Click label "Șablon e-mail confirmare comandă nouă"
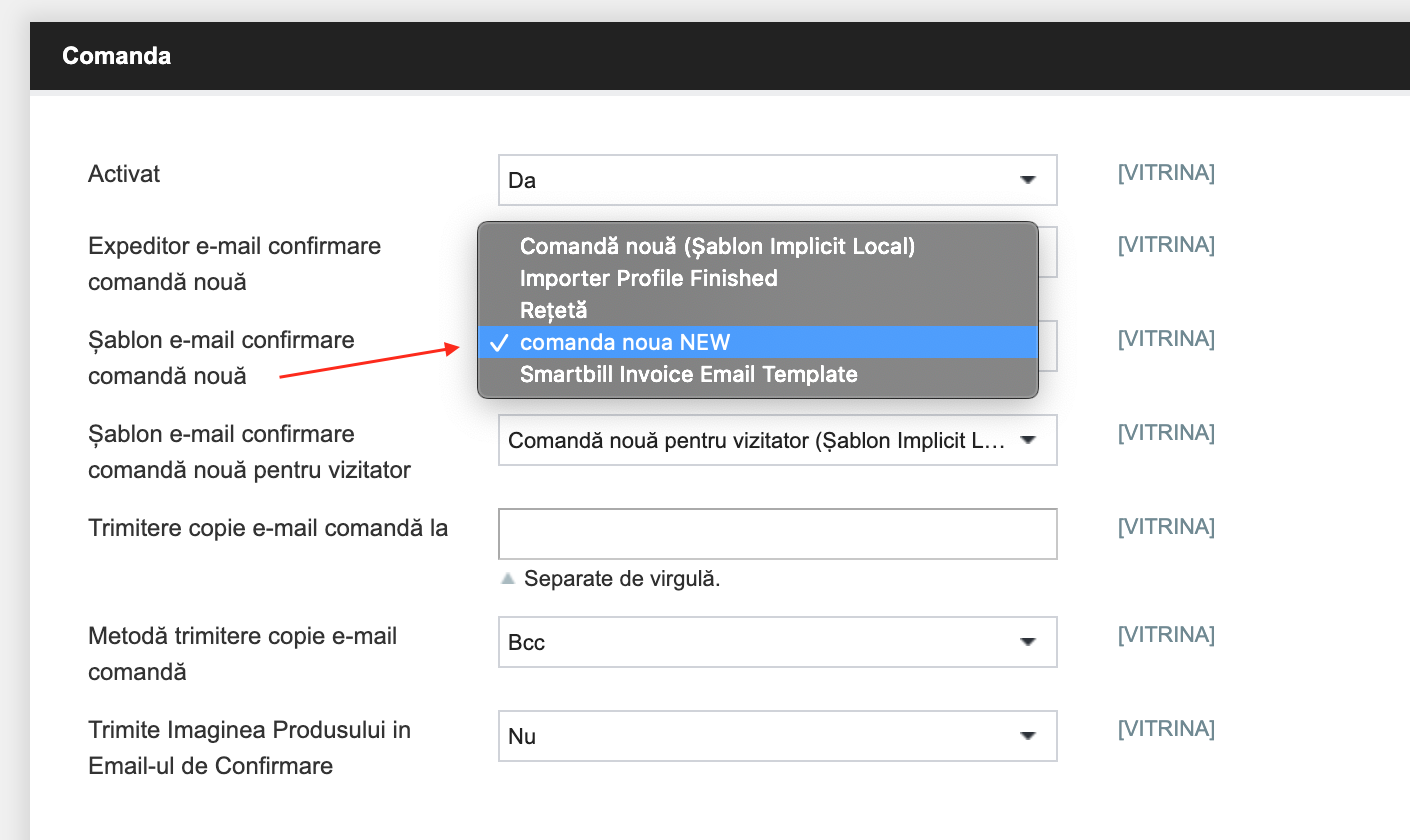 point(221,358)
